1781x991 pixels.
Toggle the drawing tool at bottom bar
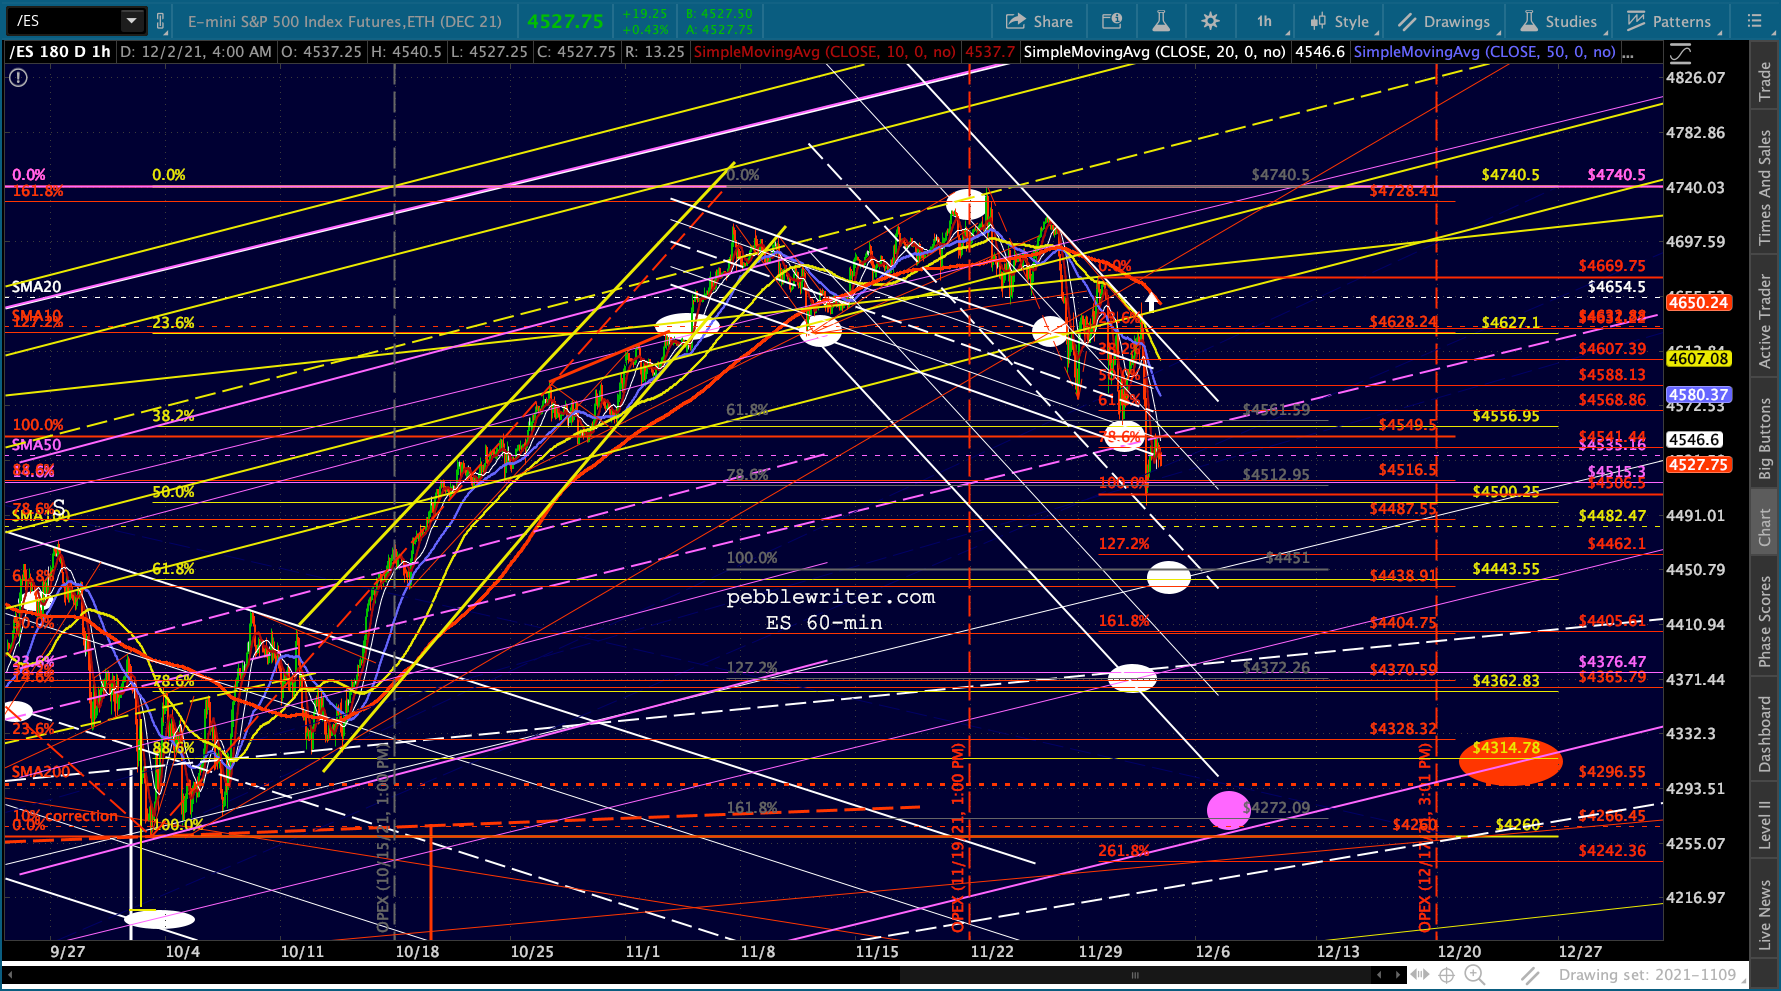[x=1530, y=974]
